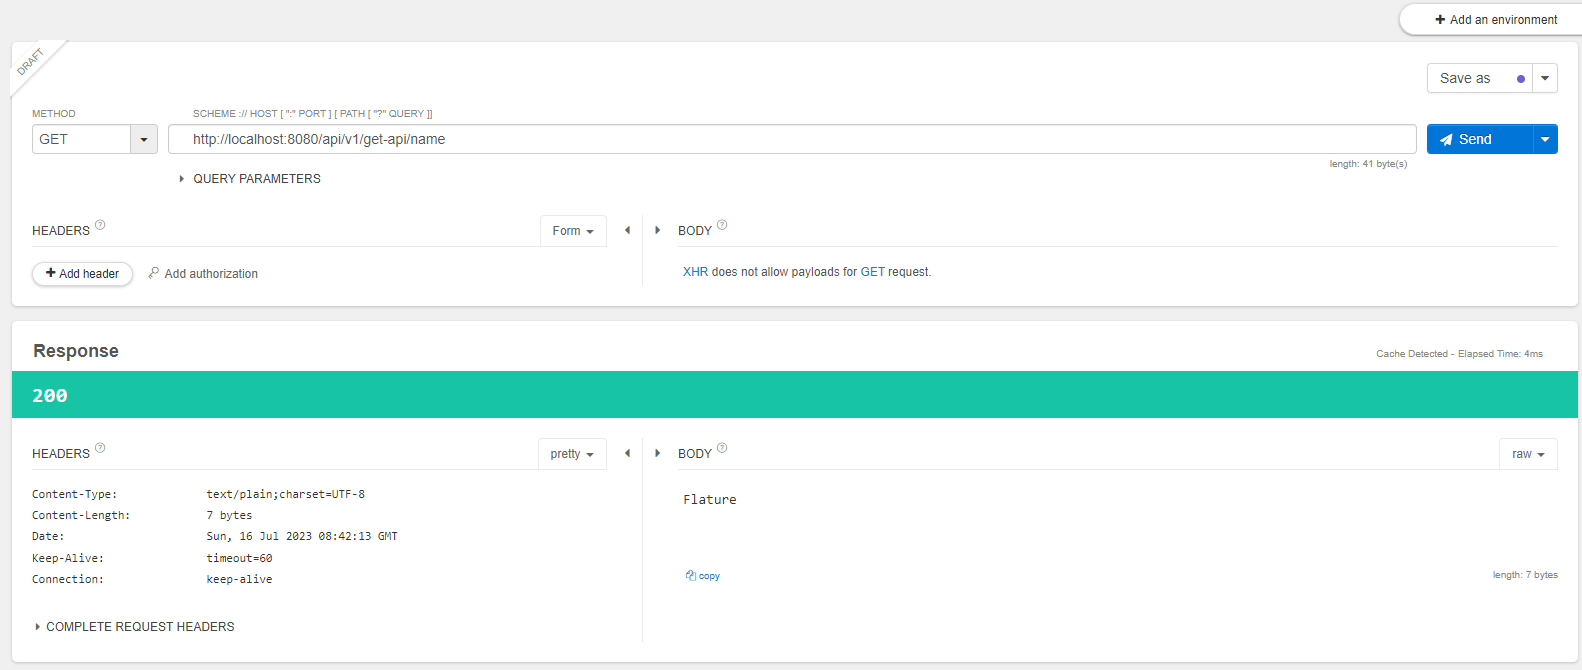Viewport: 1582px width, 670px height.
Task: Click the Save as button
Action: pos(1479,78)
